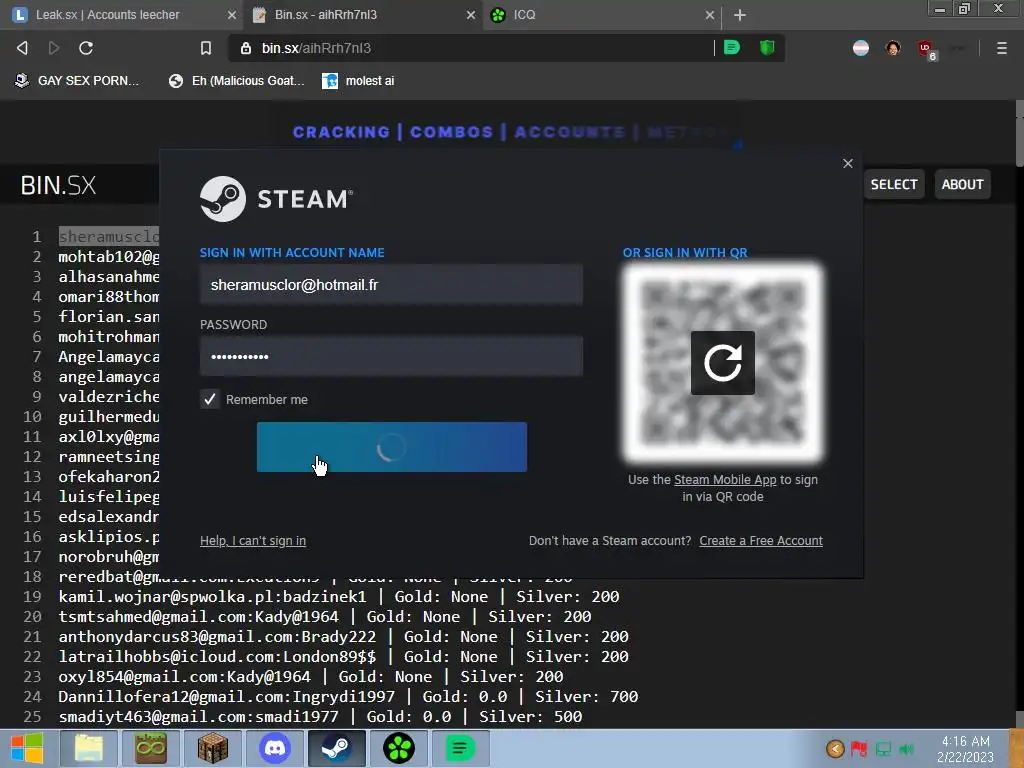Open a new browser tab
The image size is (1024, 768).
[x=739, y=15]
